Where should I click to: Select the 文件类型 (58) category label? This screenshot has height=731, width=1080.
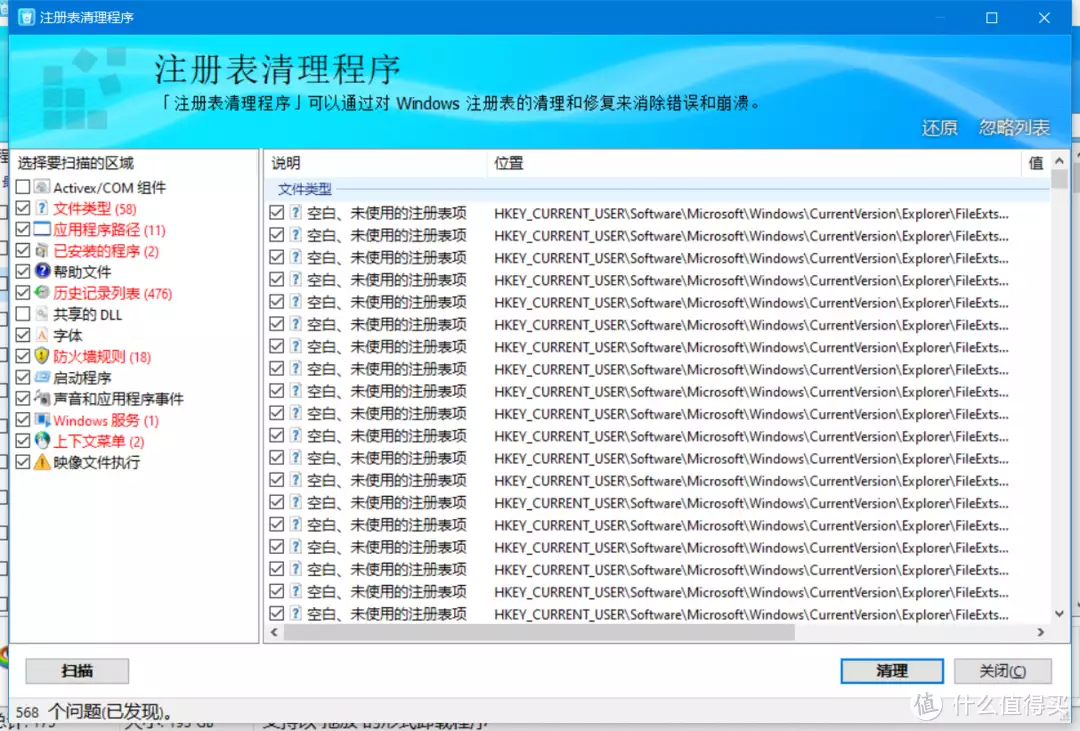pos(94,208)
